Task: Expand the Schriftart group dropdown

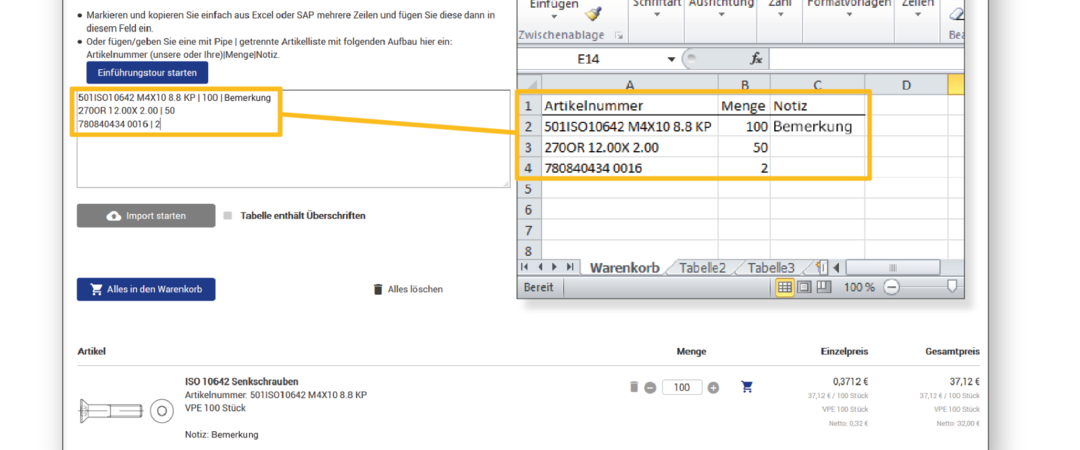Action: tap(656, 15)
